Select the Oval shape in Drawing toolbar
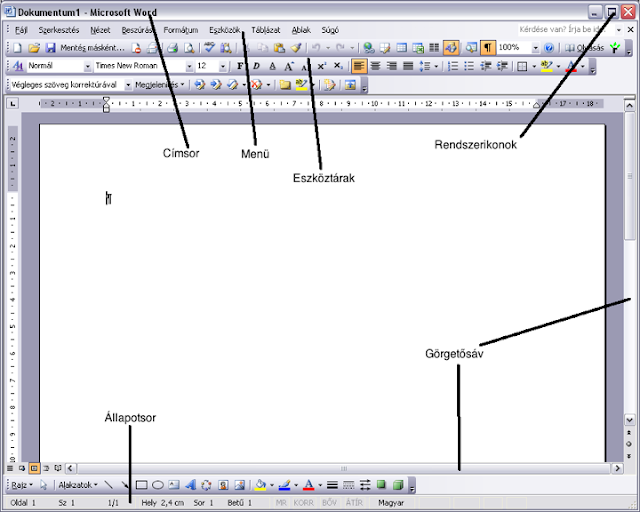Image resolution: width=640 pixels, height=512 pixels. coord(158,485)
